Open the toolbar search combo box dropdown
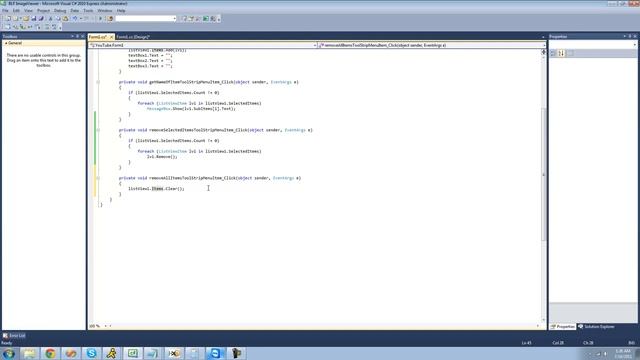 coord(174,18)
